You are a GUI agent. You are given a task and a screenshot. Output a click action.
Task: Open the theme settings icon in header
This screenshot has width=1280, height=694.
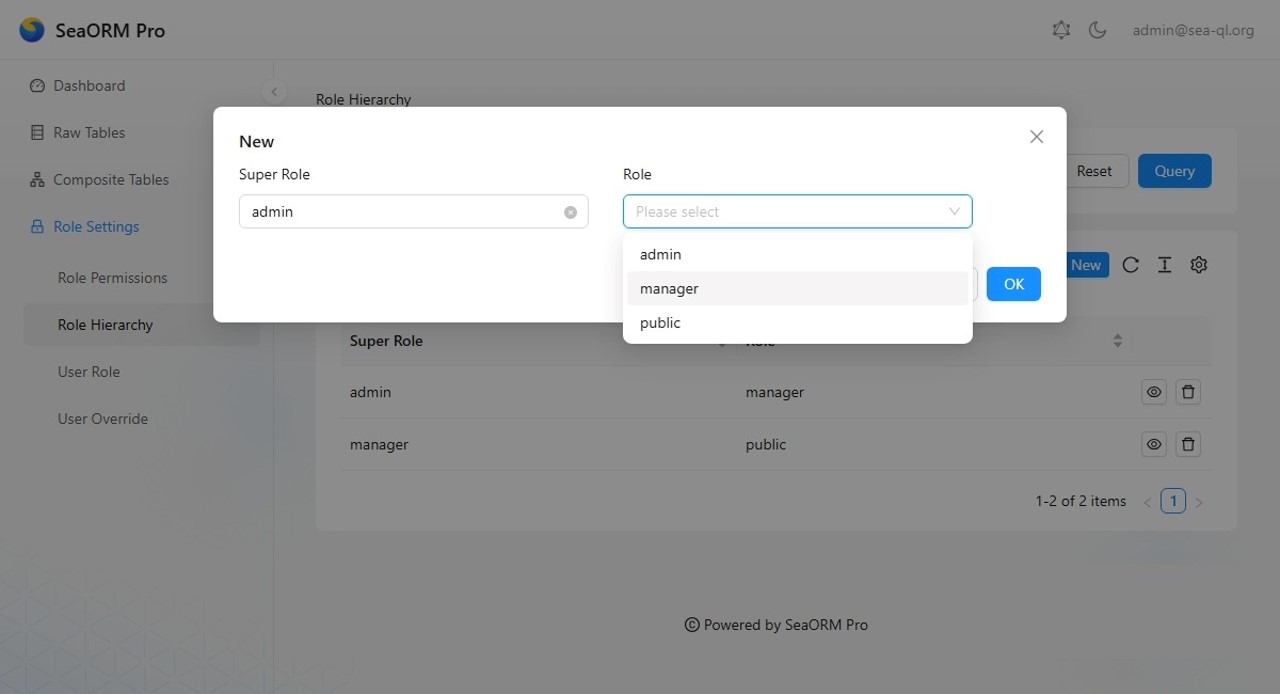coord(1061,30)
